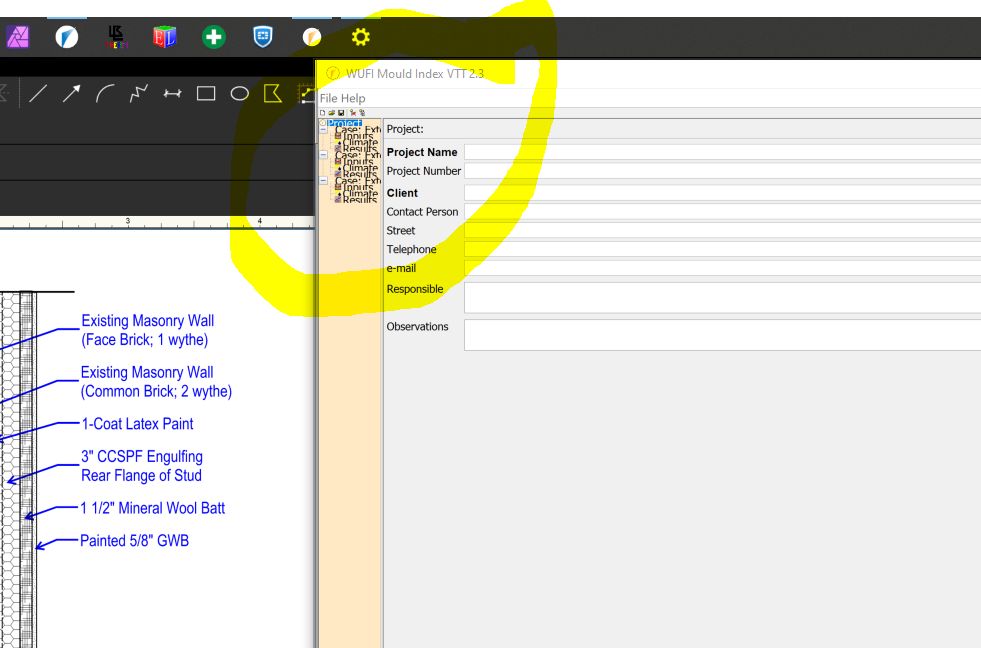The image size is (981, 648).
Task: Open the File menu in WUFI
Action: (x=328, y=98)
